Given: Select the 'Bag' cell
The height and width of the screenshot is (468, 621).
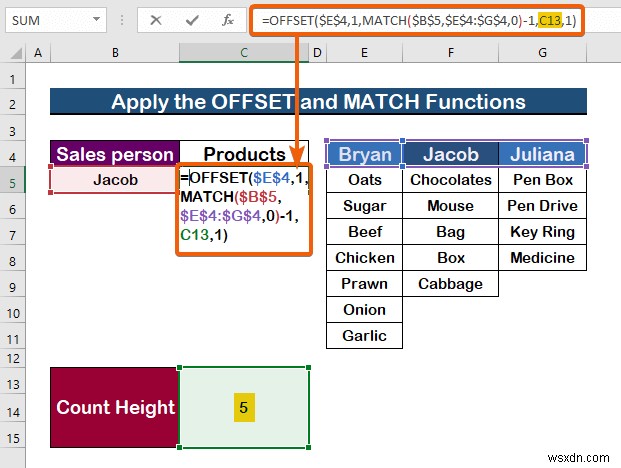Looking at the screenshot, I should tap(450, 232).
